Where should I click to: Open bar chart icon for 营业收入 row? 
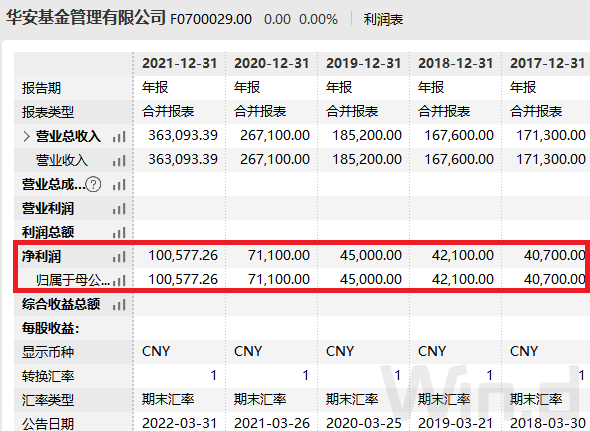click(119, 161)
